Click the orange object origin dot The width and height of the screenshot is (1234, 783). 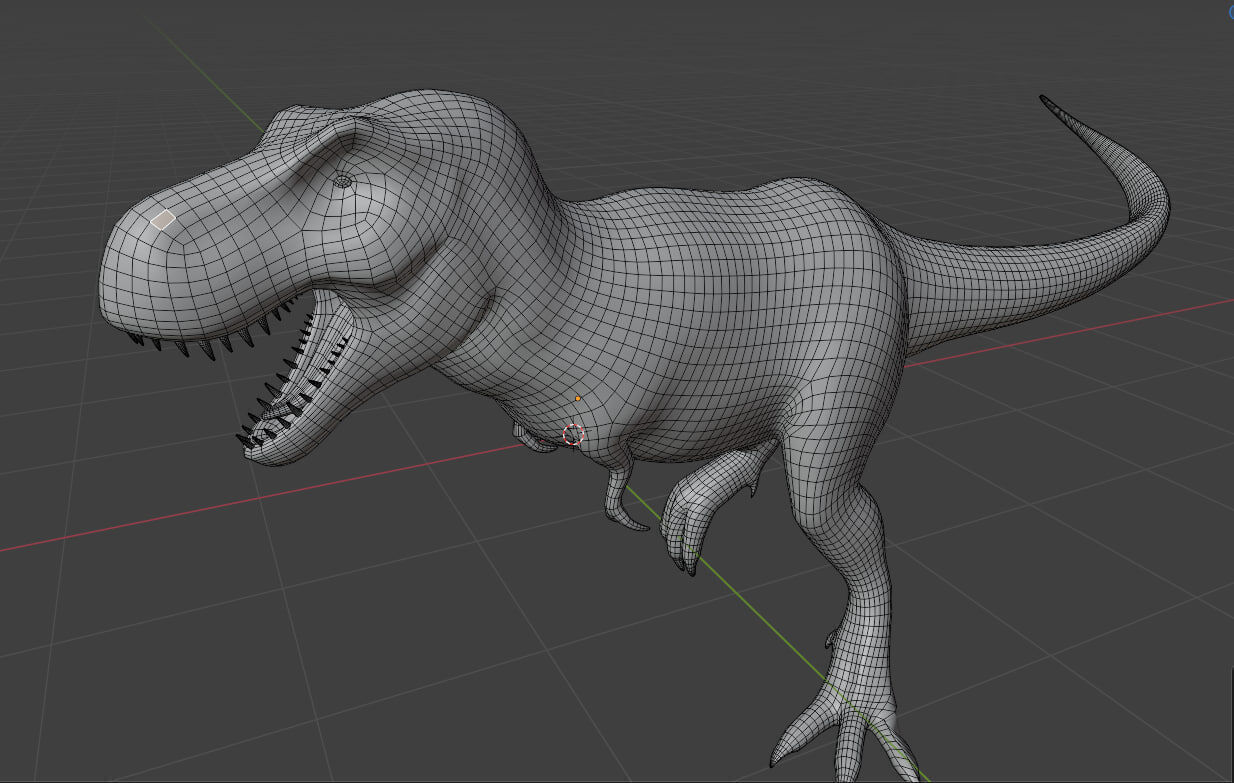[578, 398]
